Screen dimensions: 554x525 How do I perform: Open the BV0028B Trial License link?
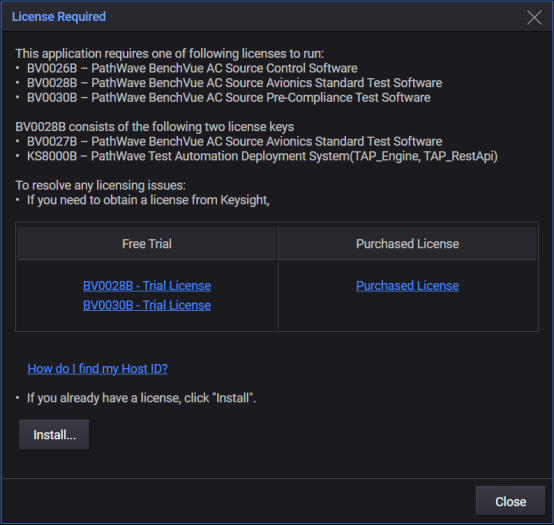pyautogui.click(x=147, y=285)
